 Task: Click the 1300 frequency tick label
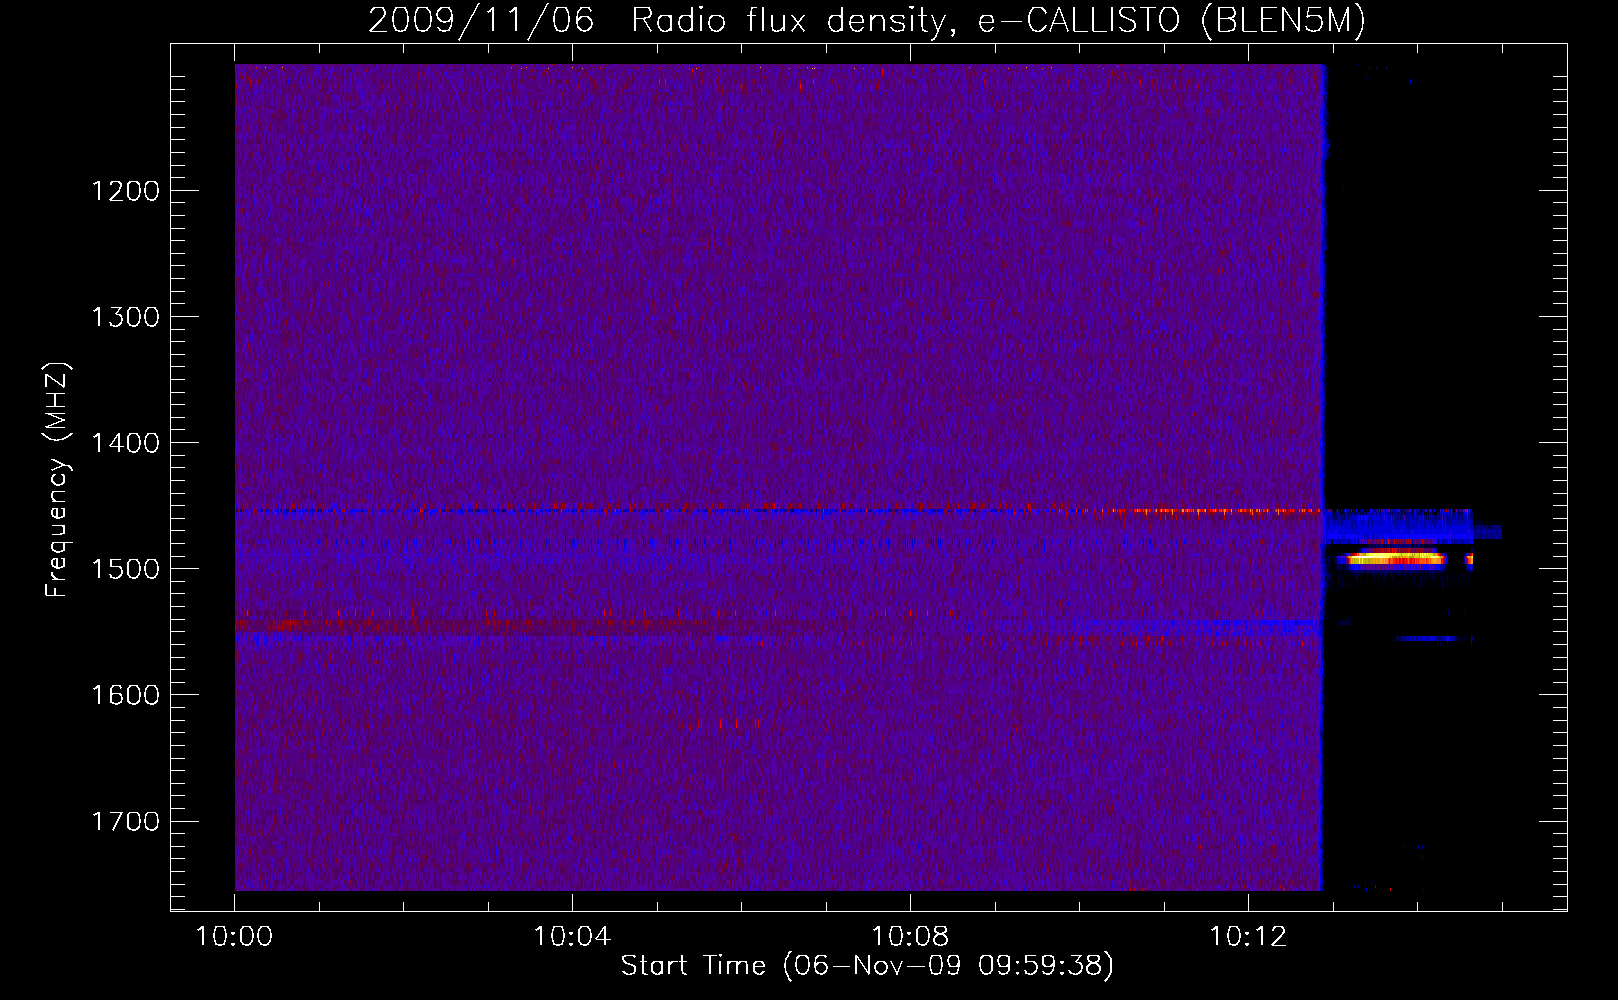coord(125,317)
